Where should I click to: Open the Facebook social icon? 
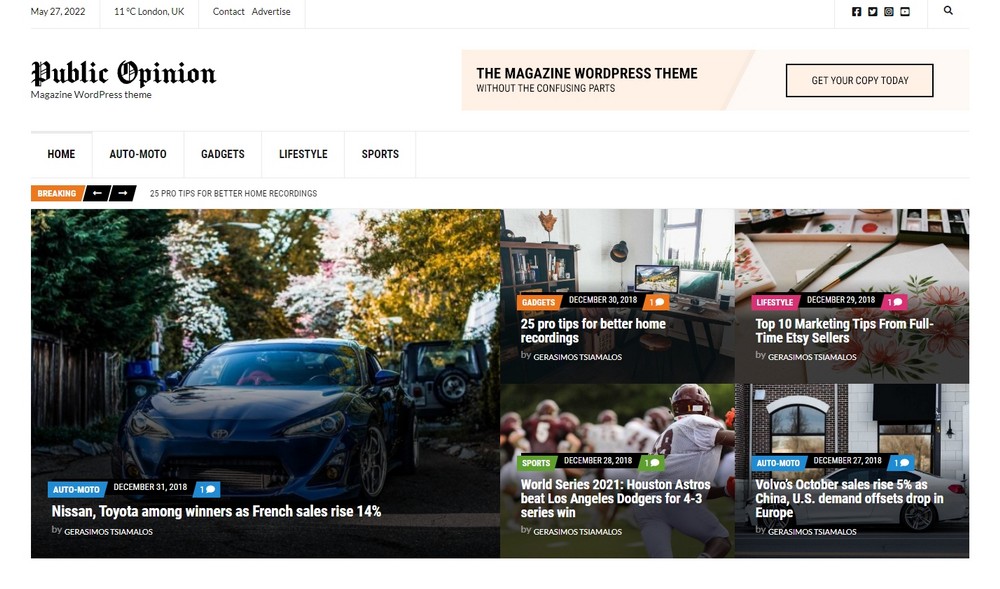tap(856, 12)
